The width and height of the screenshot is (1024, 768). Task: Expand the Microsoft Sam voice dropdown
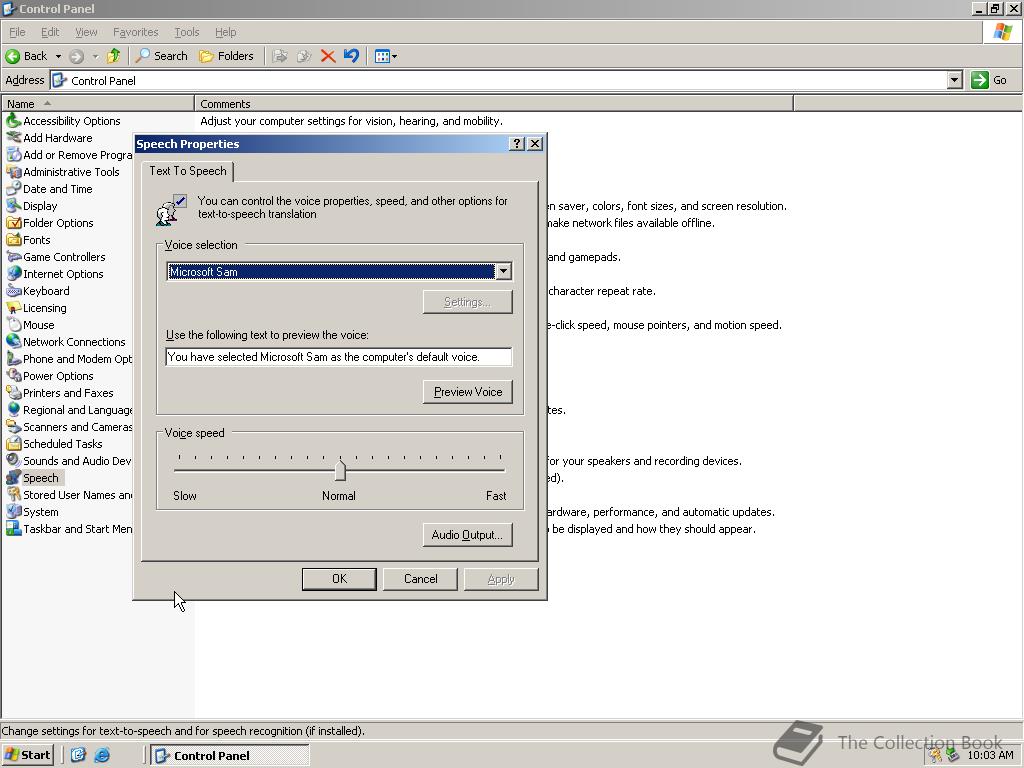pyautogui.click(x=504, y=272)
